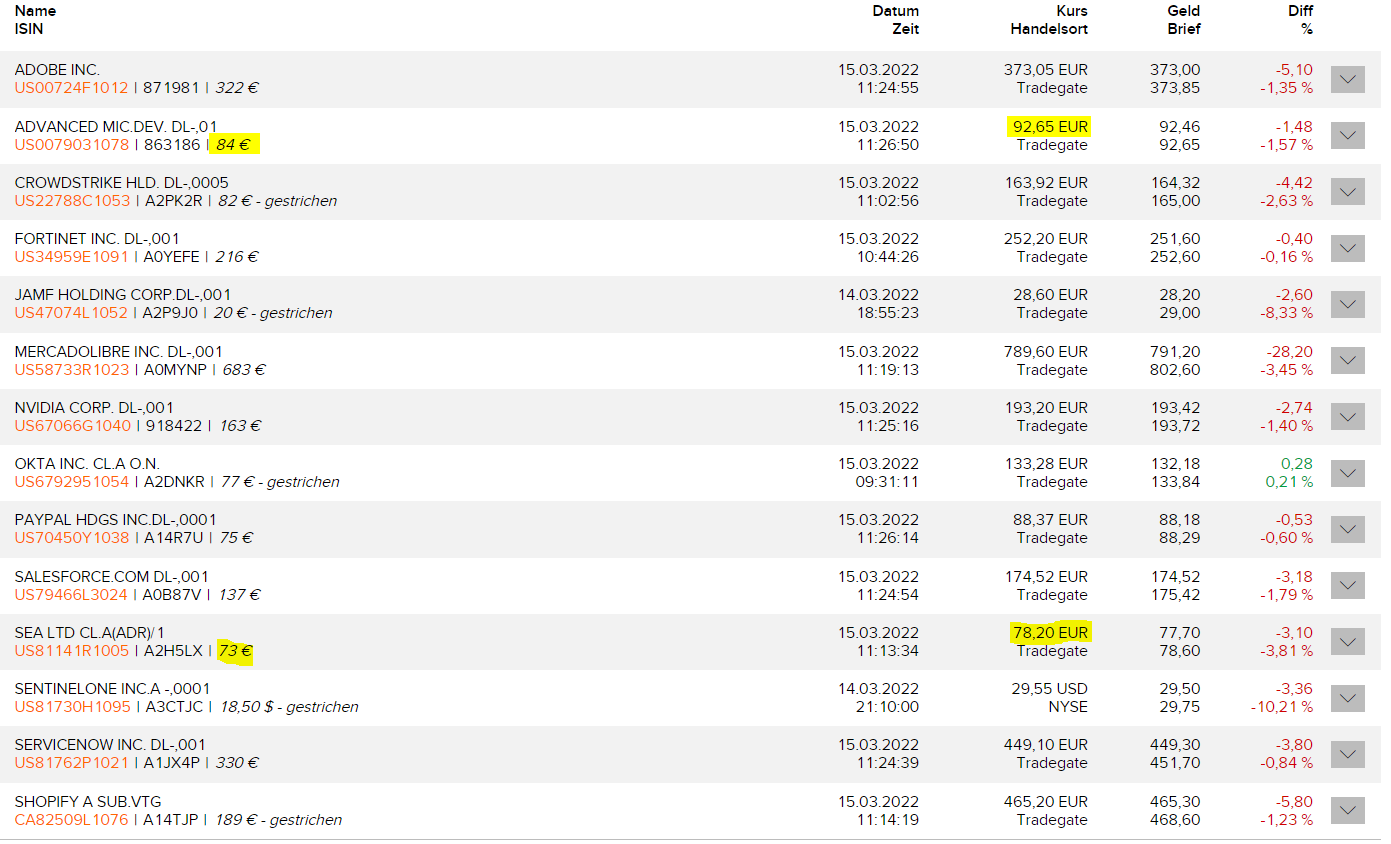Open CrowdStrike ISIN link US22788C1053
Screen dimensions: 1391x844
[x=72, y=201]
